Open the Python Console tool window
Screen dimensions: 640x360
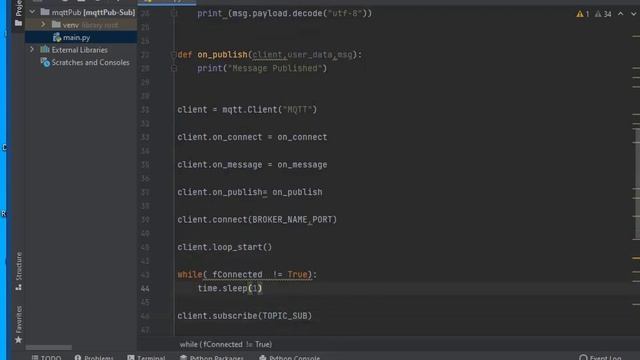pyautogui.click(x=289, y=358)
